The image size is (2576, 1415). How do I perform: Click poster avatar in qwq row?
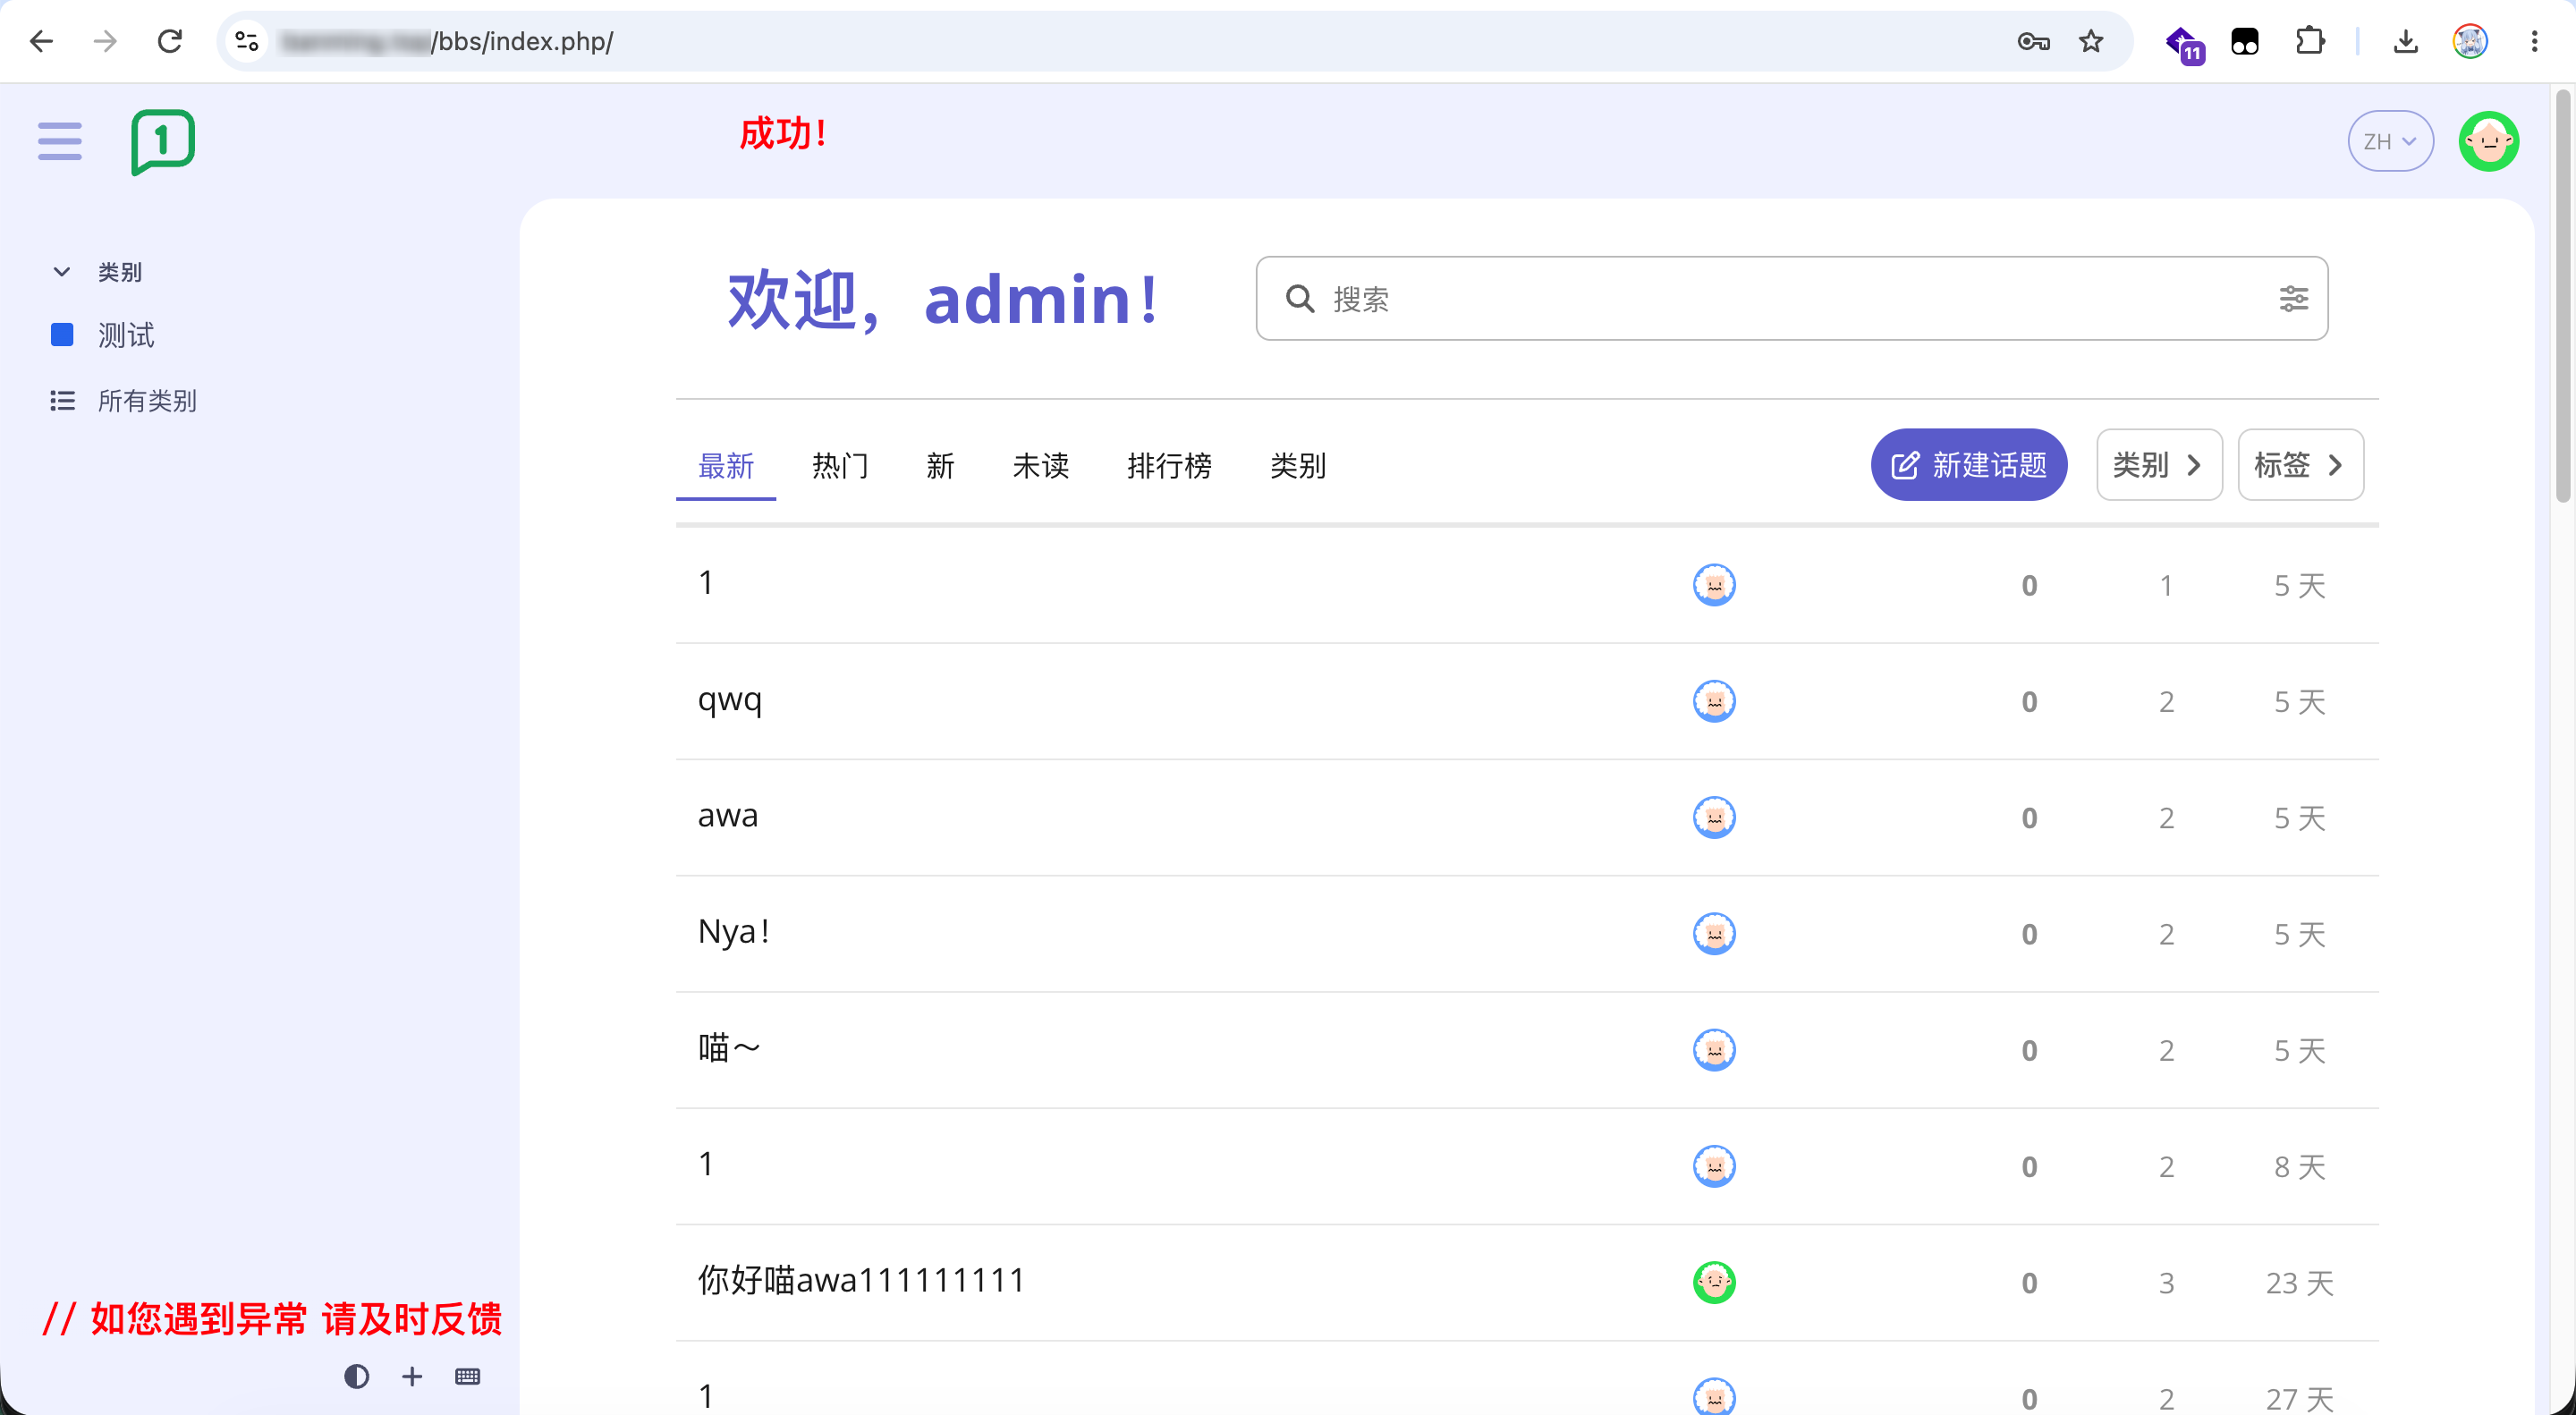pos(1714,701)
